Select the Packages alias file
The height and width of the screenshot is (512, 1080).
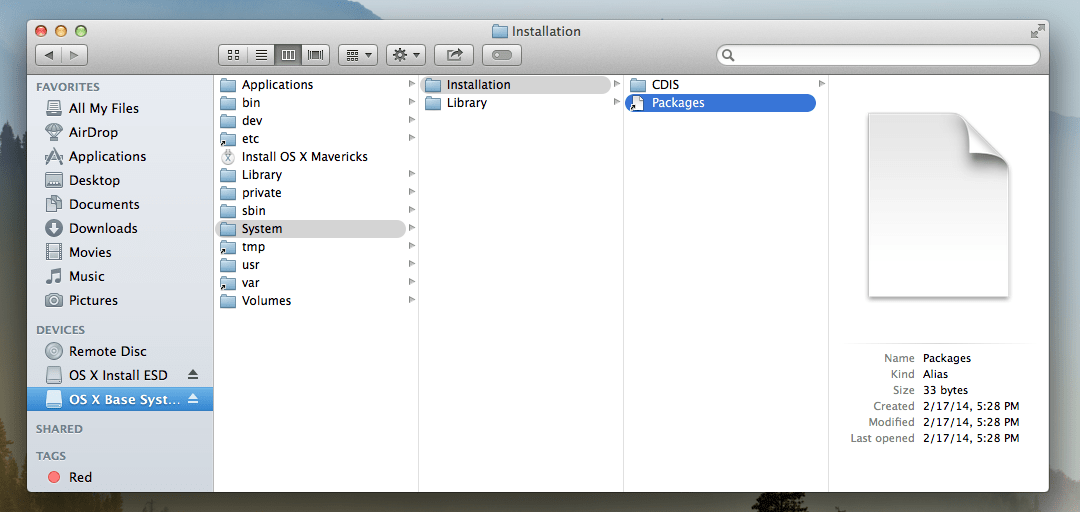(x=720, y=103)
